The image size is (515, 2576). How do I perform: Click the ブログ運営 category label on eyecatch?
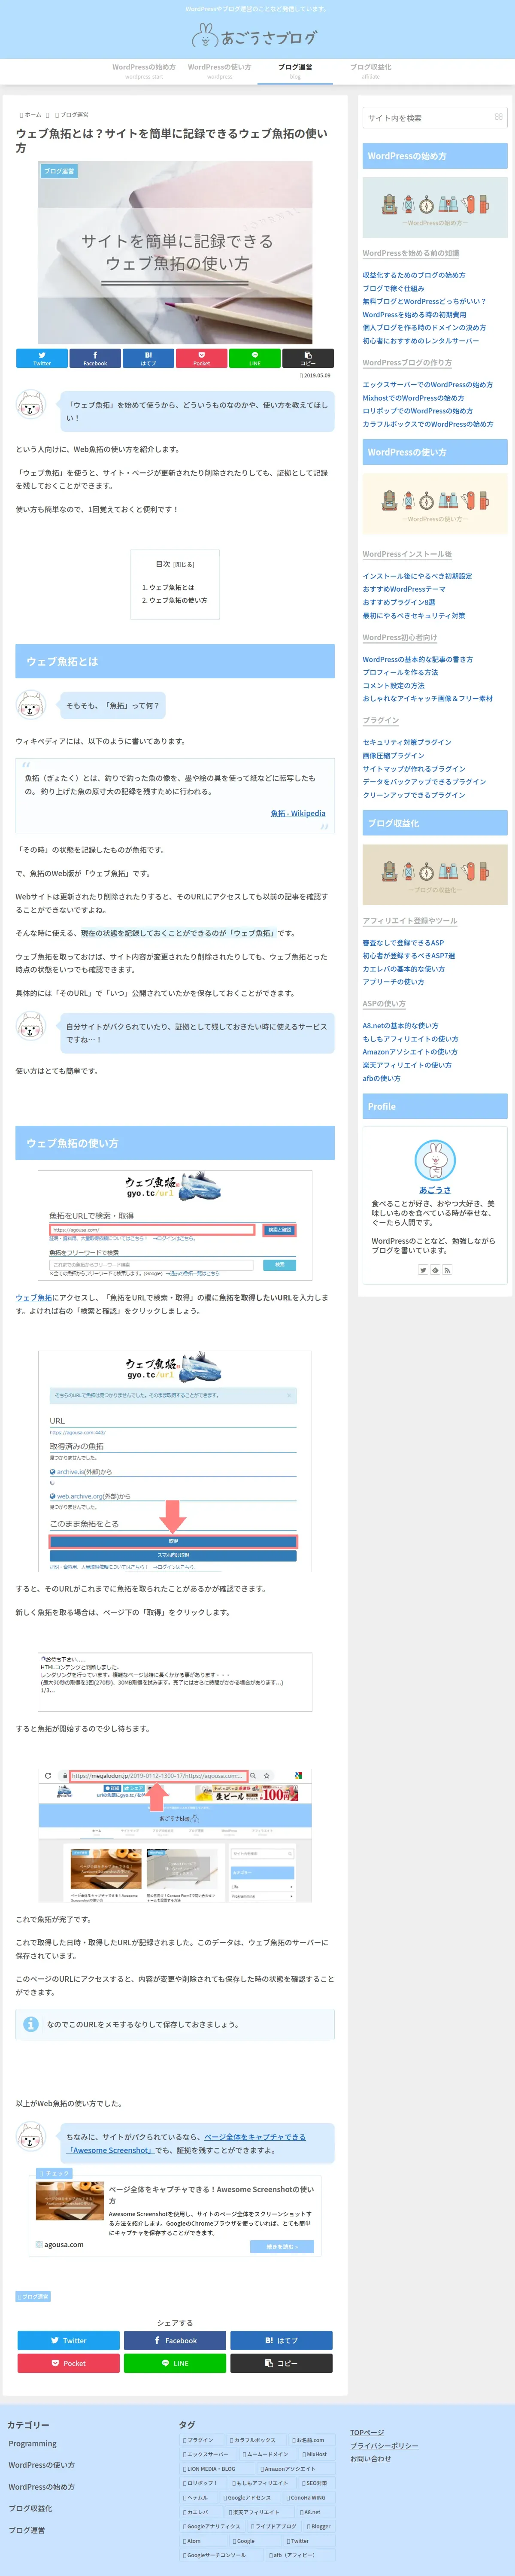(59, 171)
